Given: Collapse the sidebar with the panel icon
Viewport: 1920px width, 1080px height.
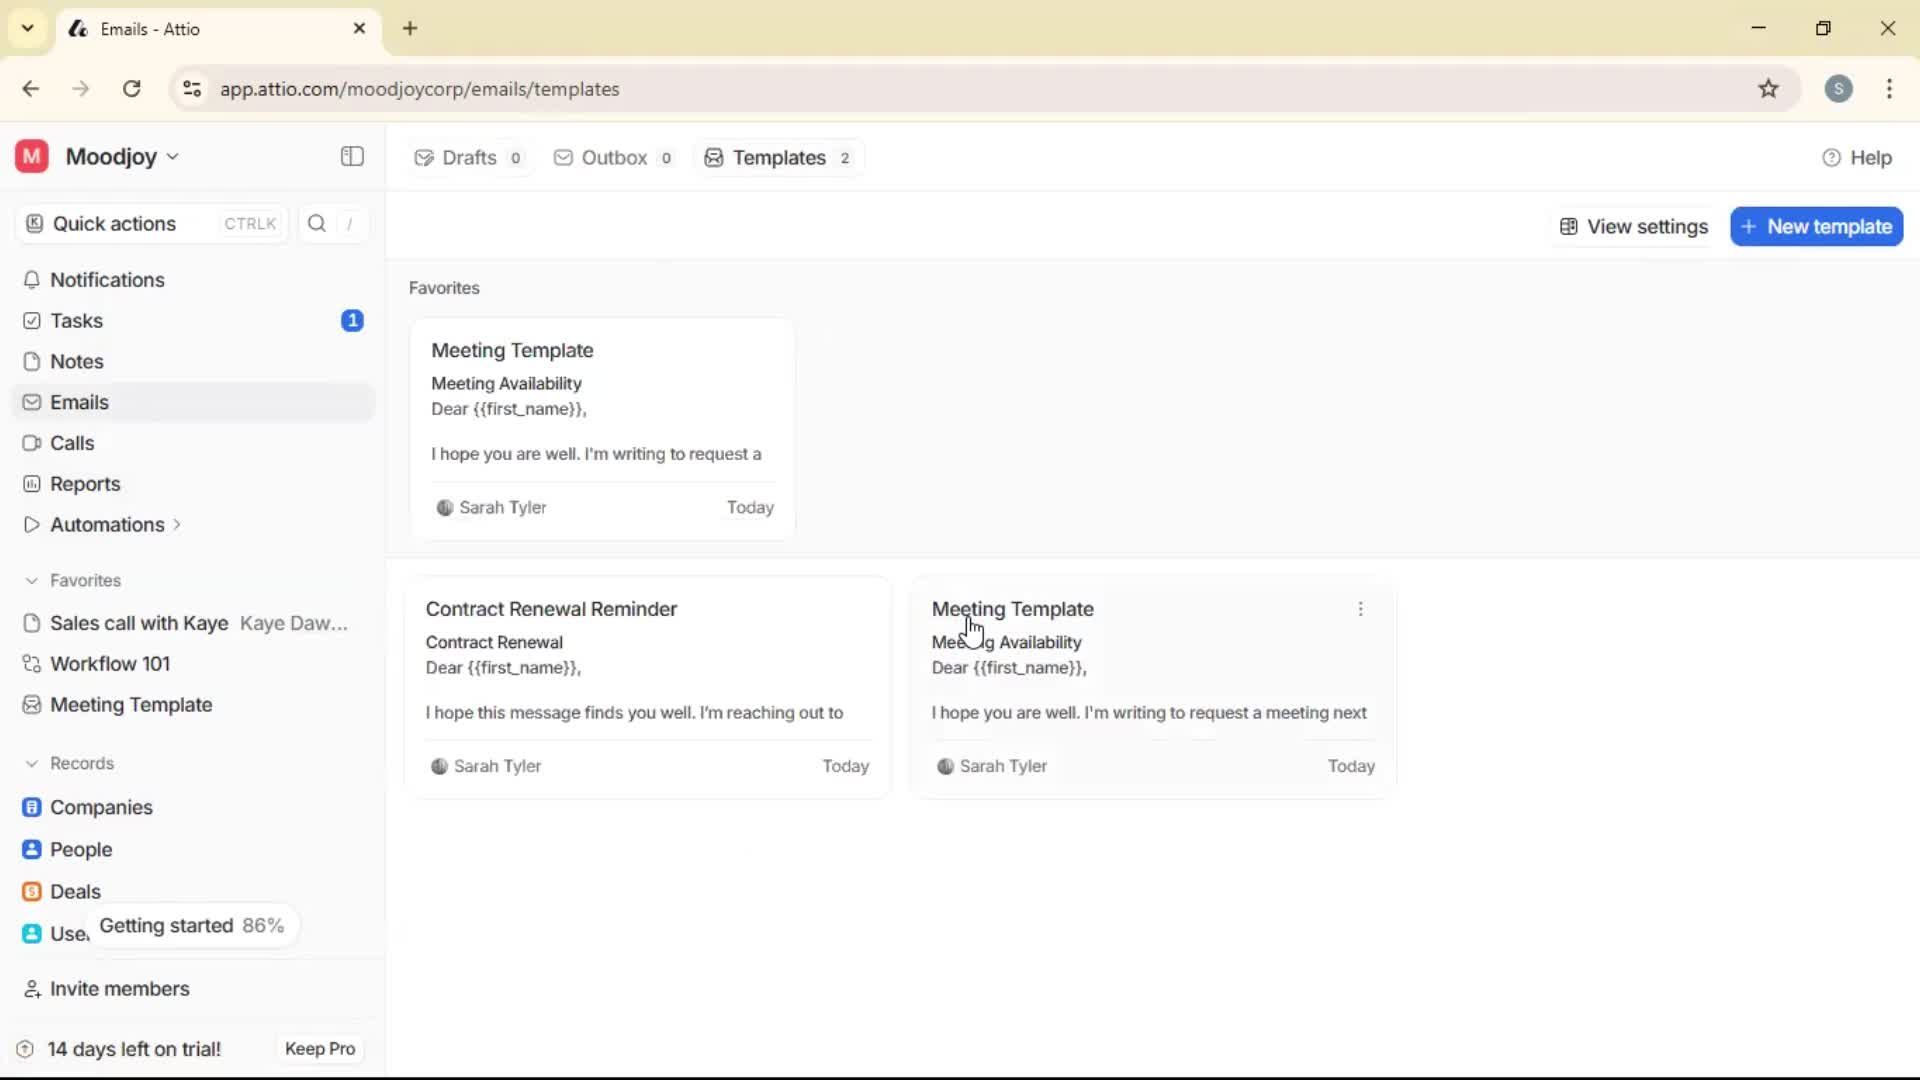Looking at the screenshot, I should click(351, 157).
